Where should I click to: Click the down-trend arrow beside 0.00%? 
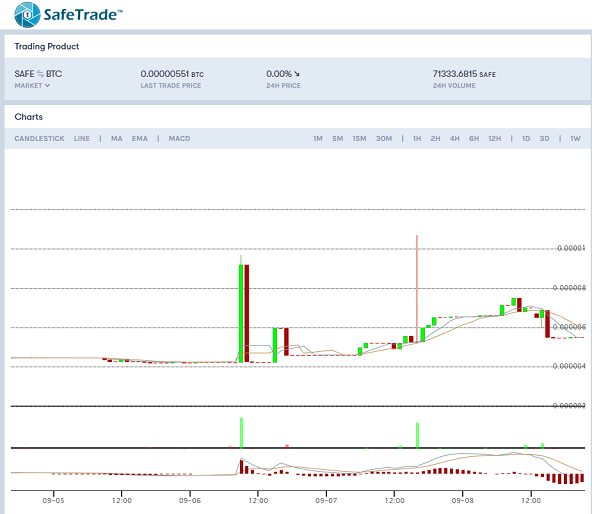coord(297,74)
